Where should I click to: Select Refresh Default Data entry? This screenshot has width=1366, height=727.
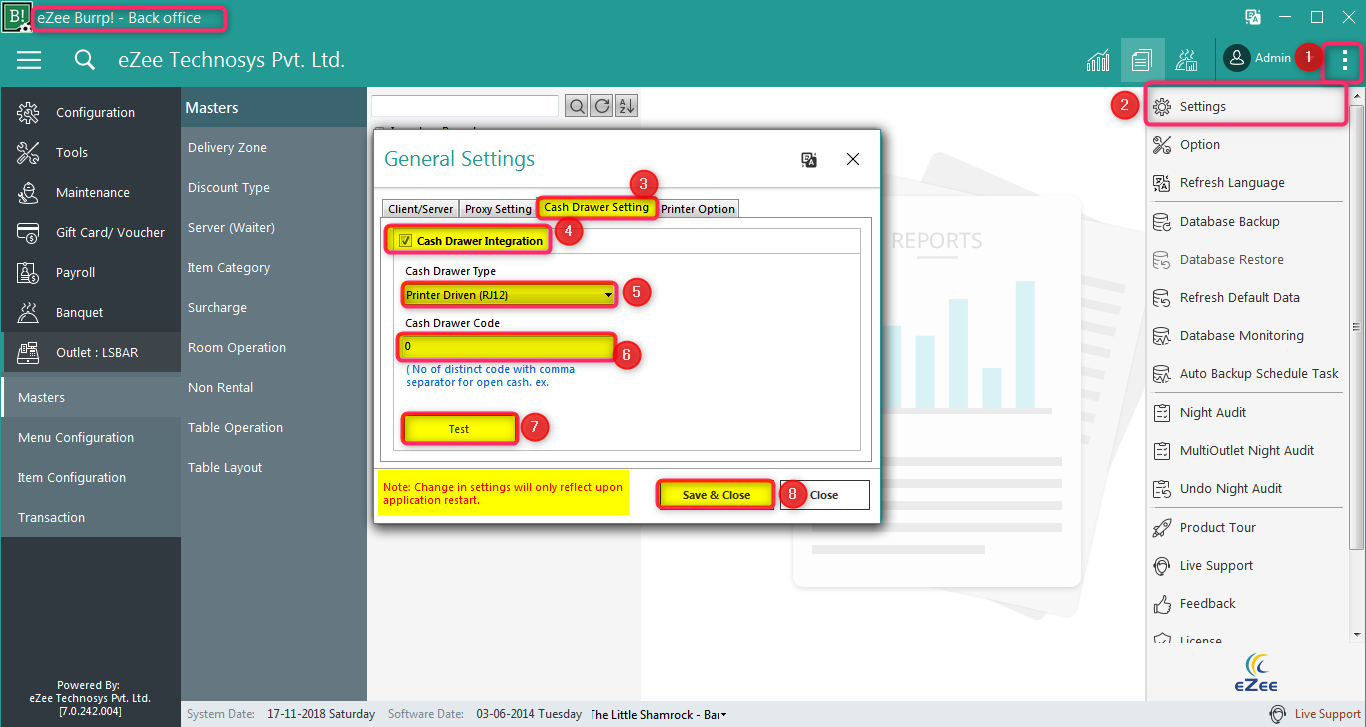click(x=1246, y=297)
